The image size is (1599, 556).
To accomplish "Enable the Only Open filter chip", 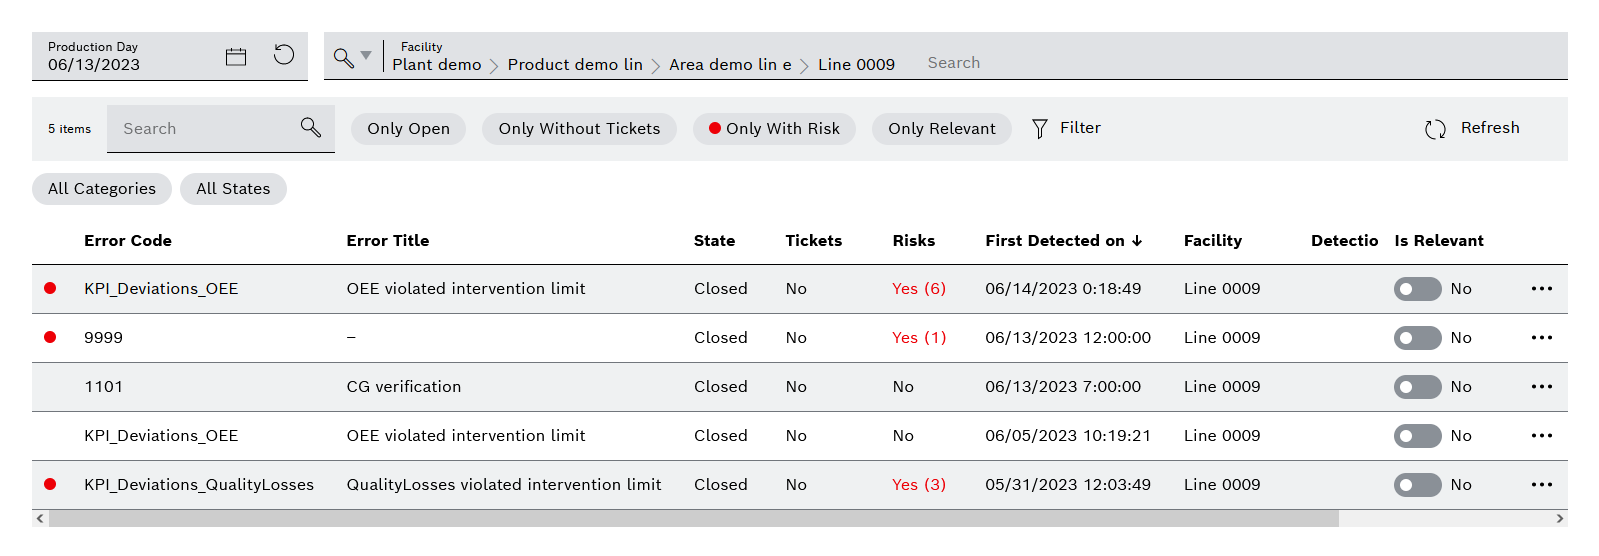I will 408,129.
